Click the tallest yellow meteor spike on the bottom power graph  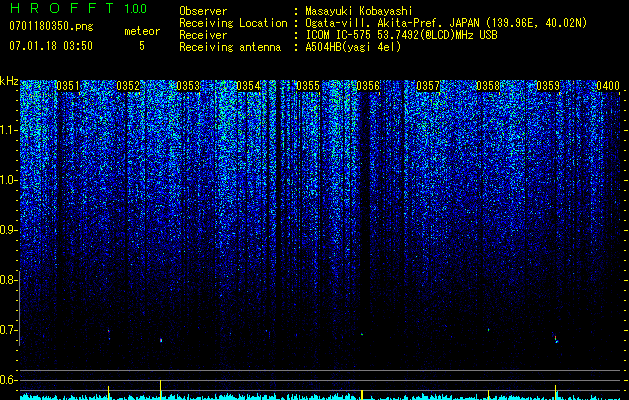click(160, 390)
